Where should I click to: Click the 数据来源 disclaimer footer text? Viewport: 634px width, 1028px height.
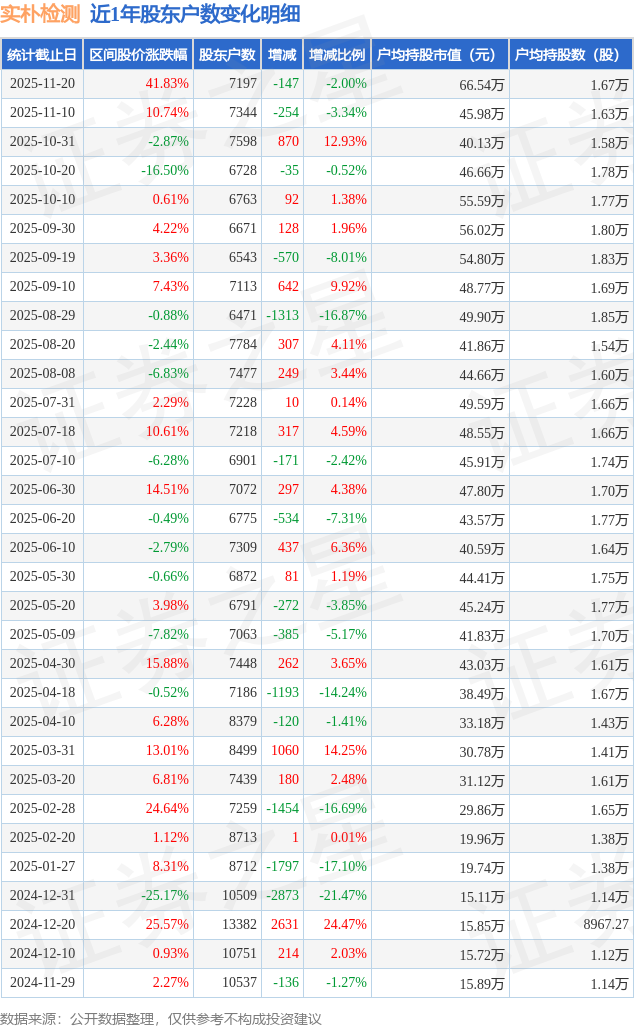click(x=162, y=1018)
